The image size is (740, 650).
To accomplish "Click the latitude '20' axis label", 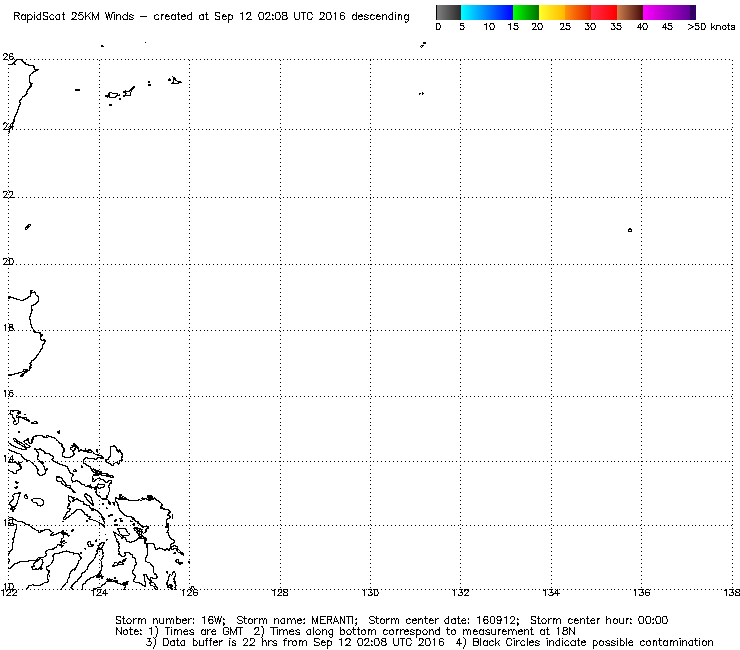I will pos(8,261).
